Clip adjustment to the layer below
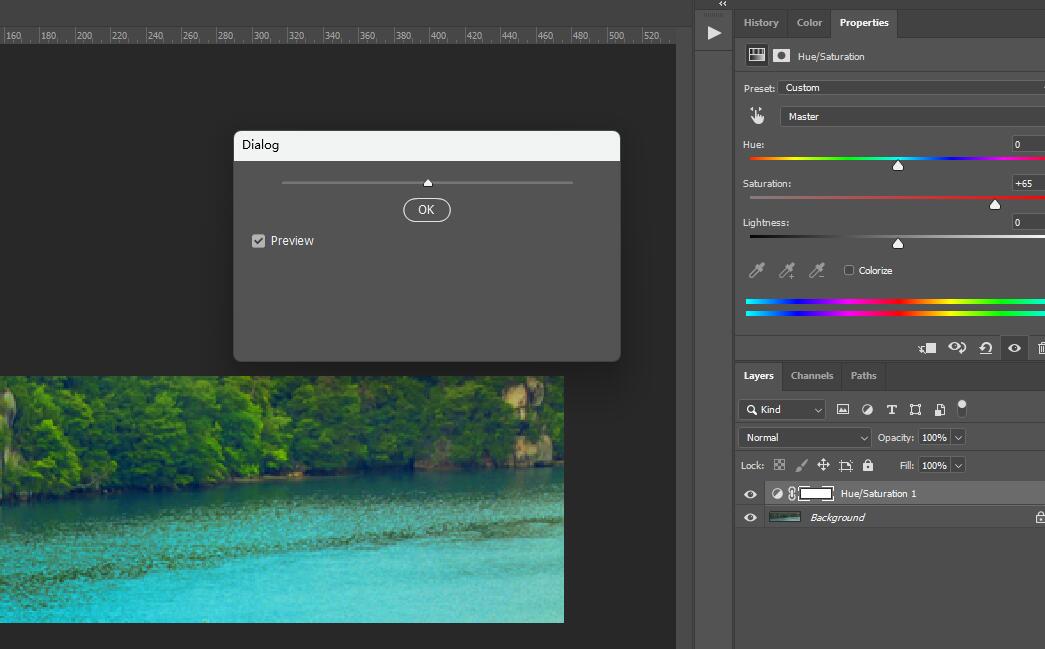 click(926, 347)
